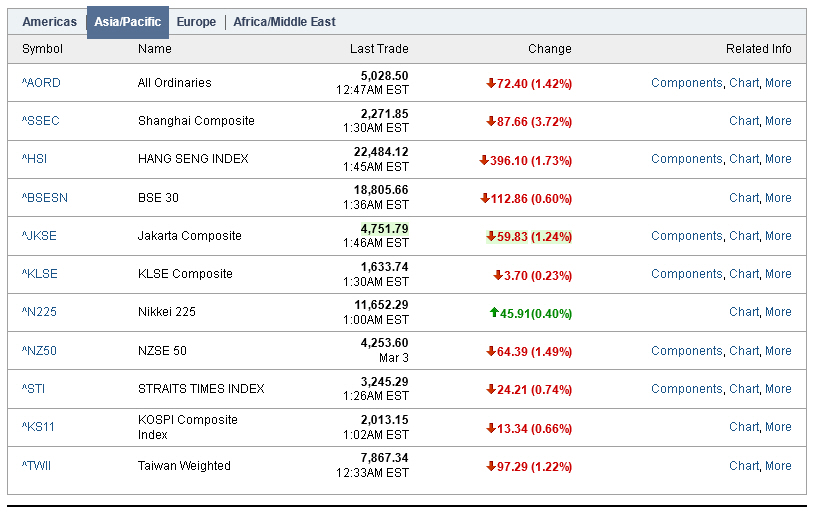This screenshot has height=516, width=816.
Task: View Components for STRAITS TIMES INDEX
Action: click(686, 389)
